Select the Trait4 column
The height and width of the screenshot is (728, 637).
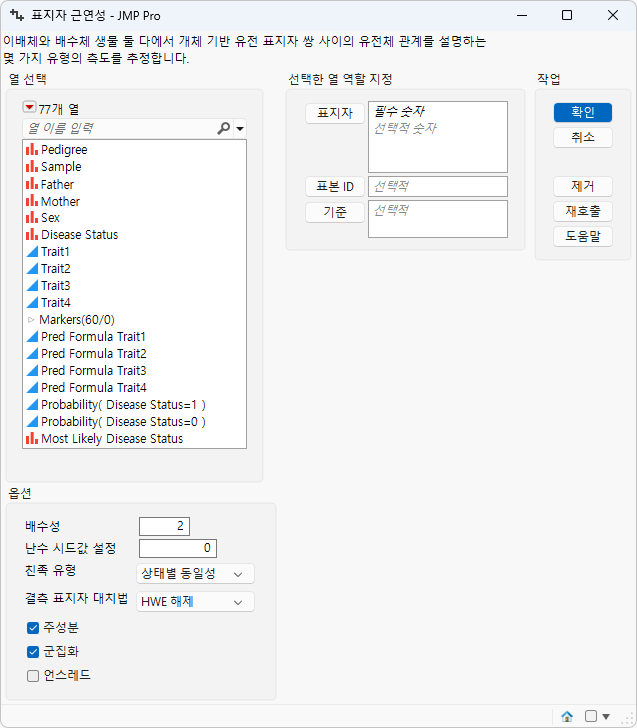56,302
